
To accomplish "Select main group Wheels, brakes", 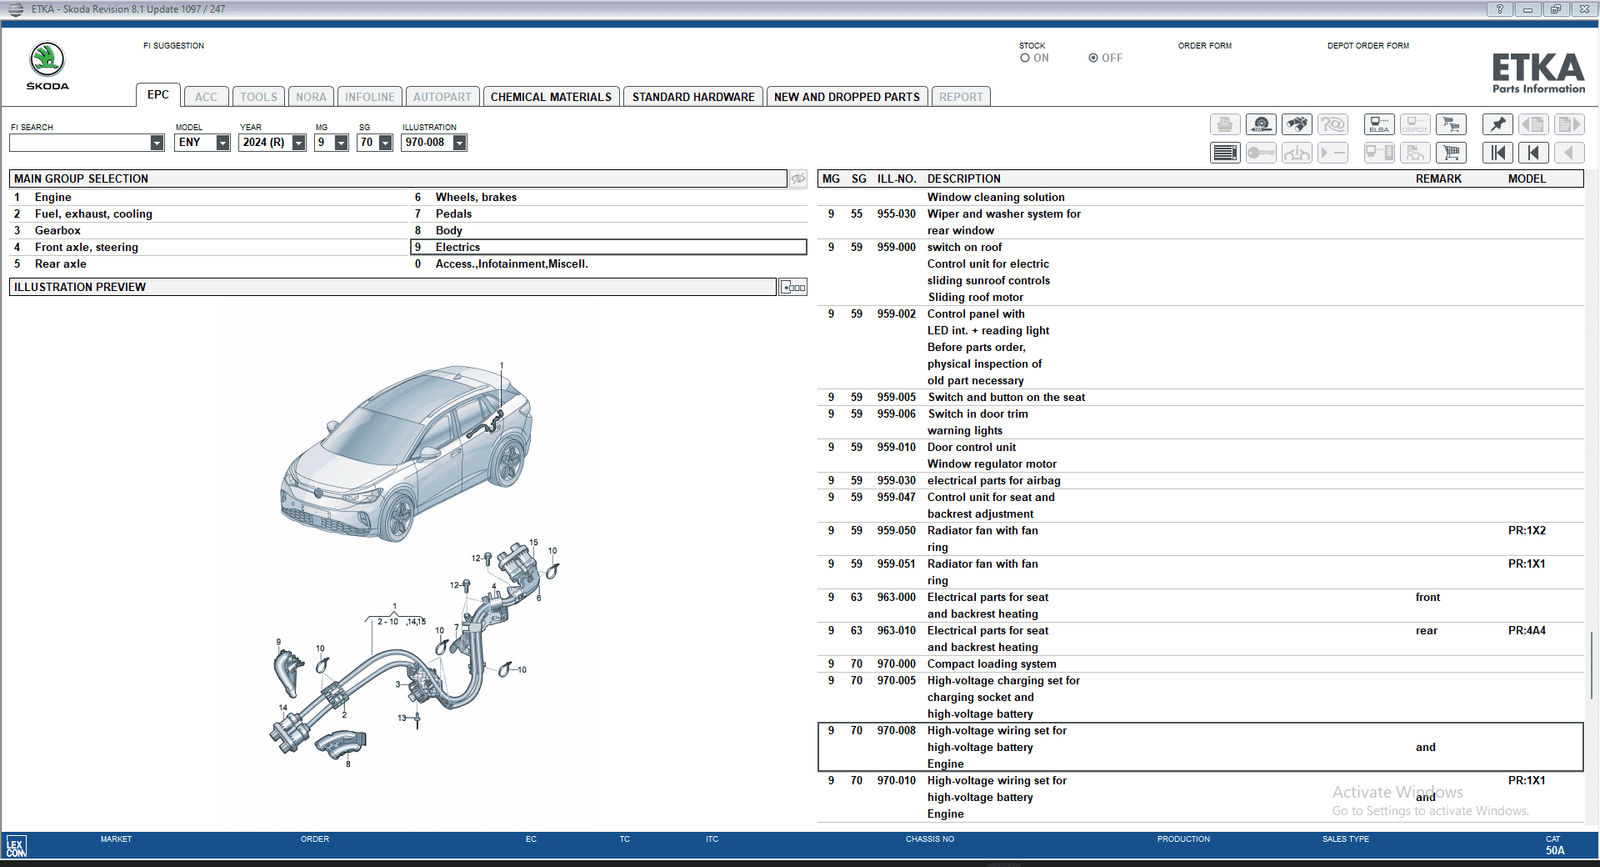I will [x=476, y=197].
